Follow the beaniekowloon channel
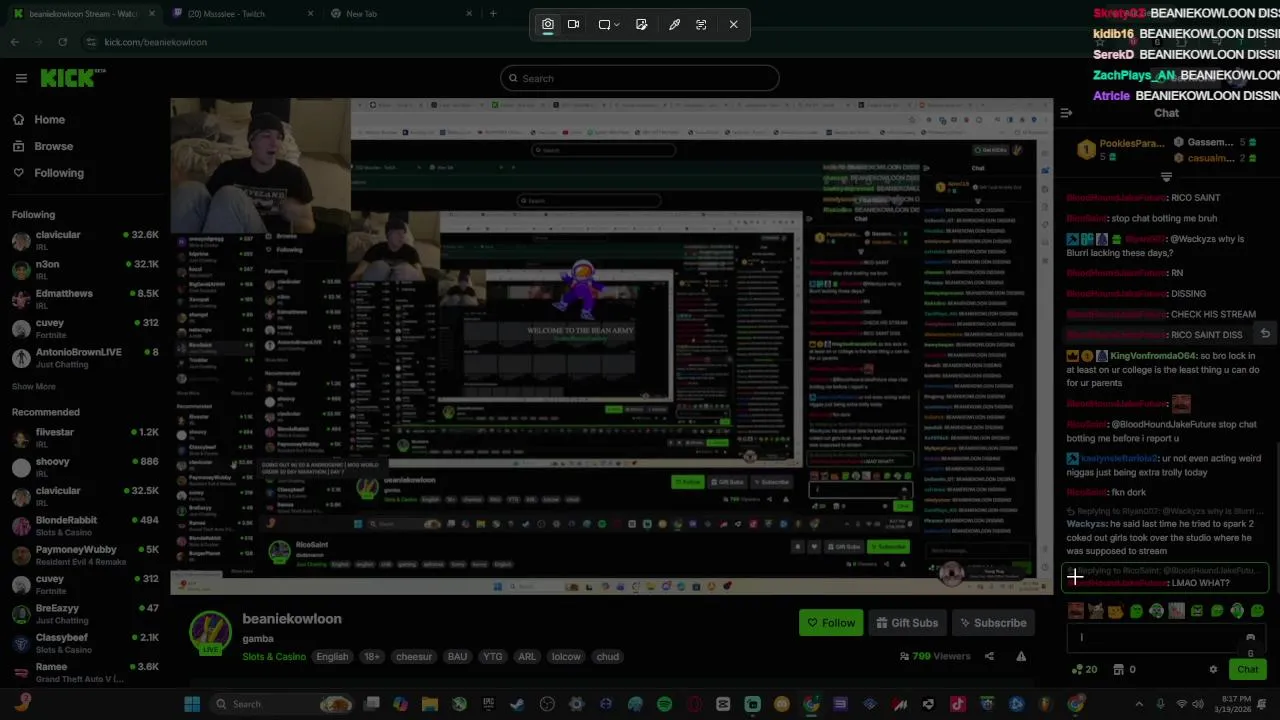Screen dimensions: 1280x720 pos(830,623)
